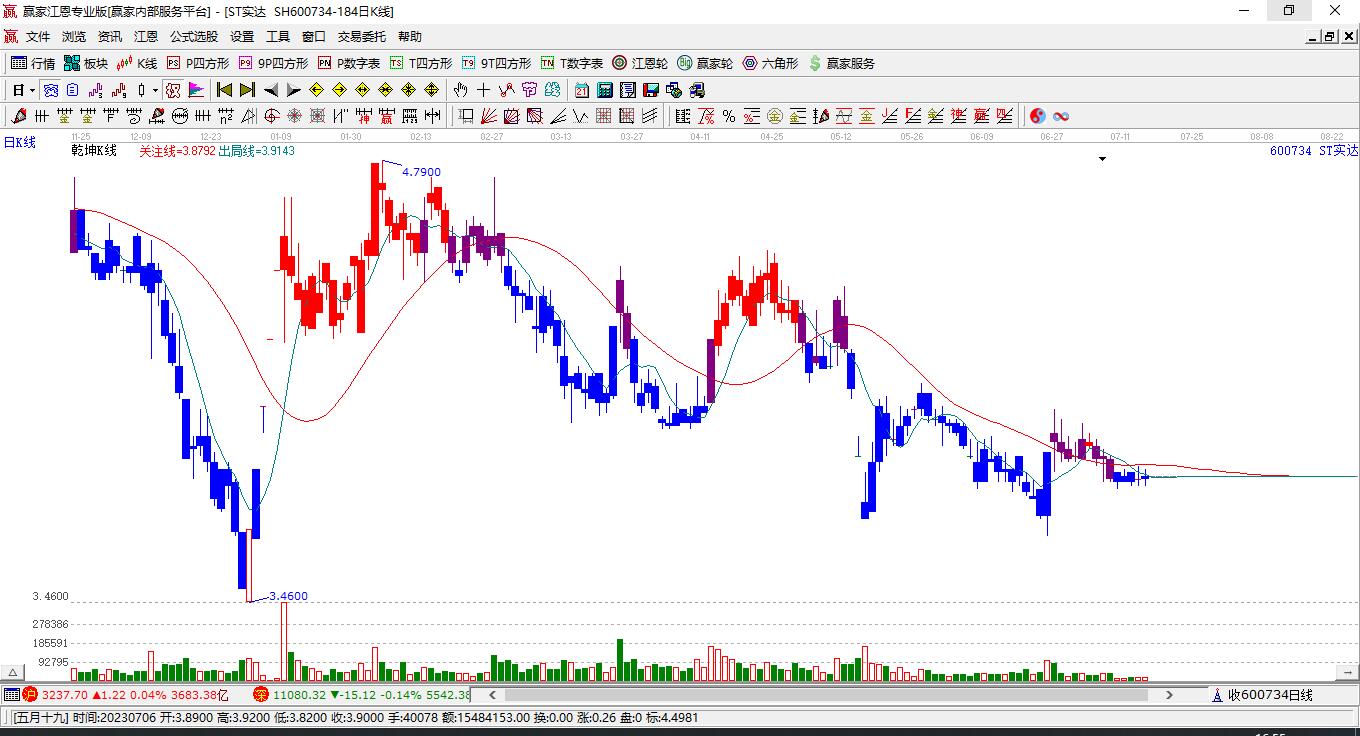Open the 浏览 menu

74,37
